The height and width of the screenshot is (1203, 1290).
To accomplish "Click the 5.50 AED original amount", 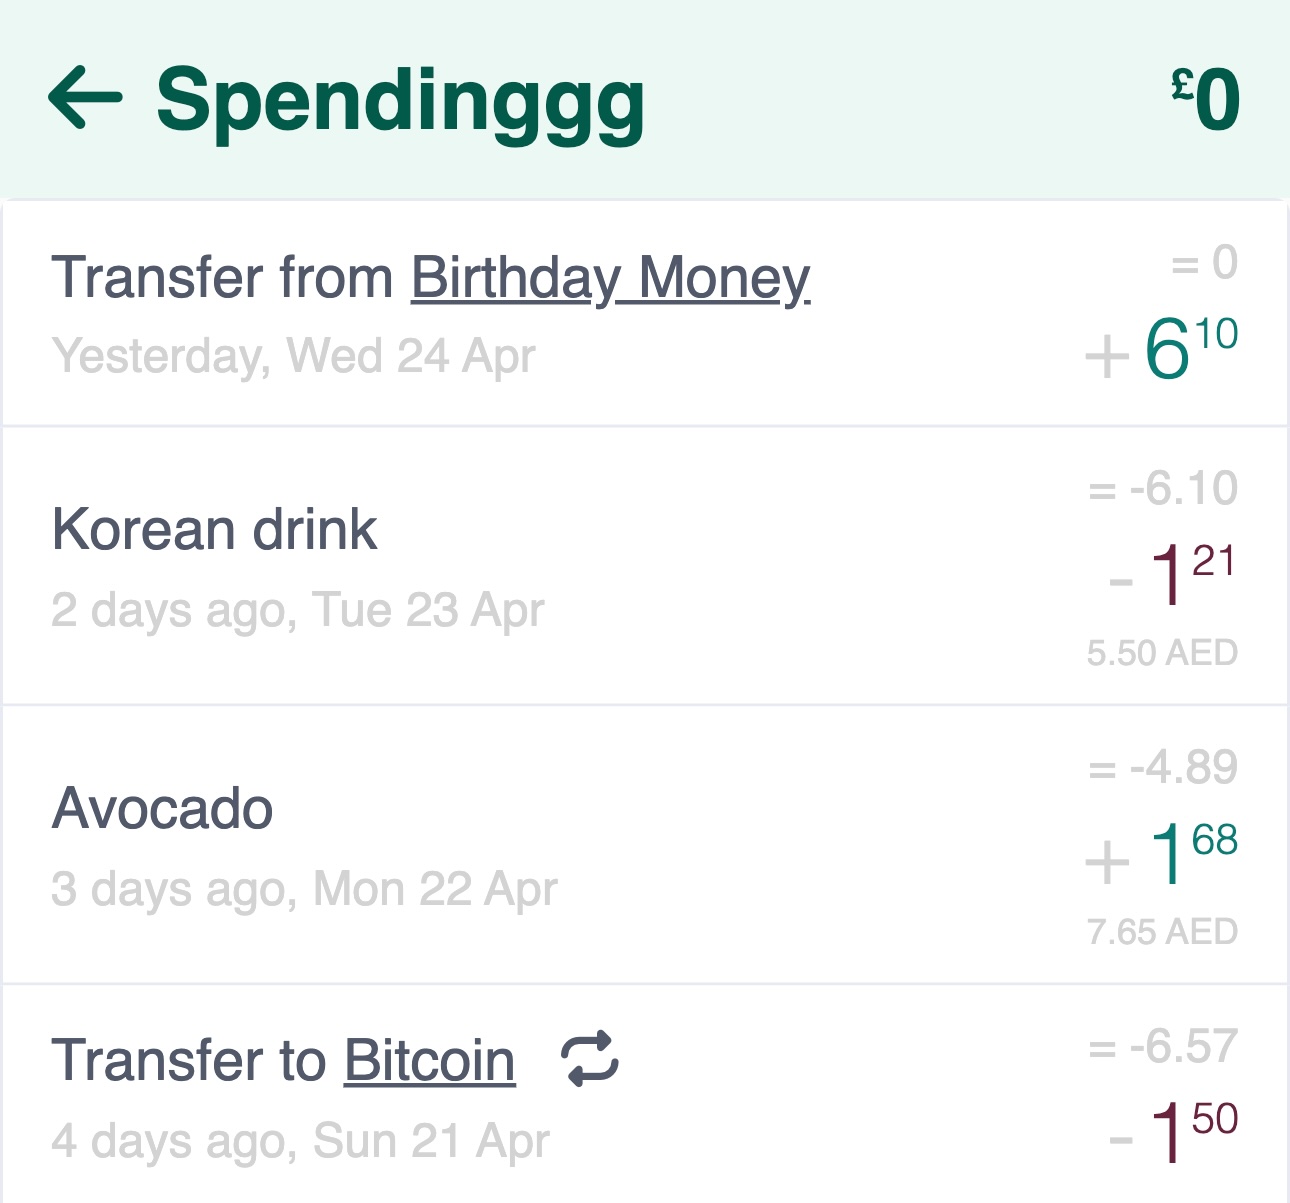I will [x=1162, y=653].
